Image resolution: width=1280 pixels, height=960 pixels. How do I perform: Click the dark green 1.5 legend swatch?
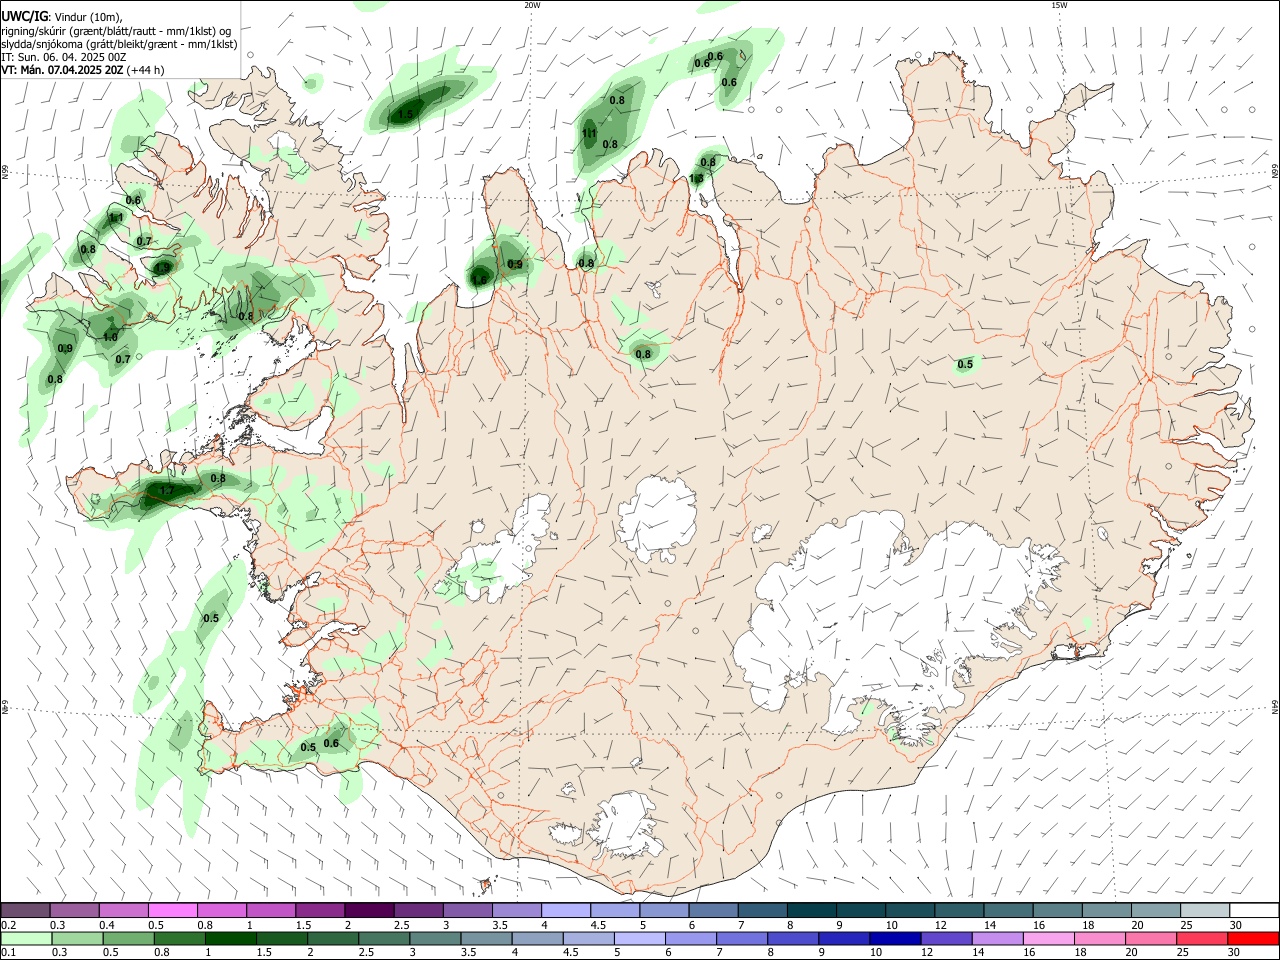click(282, 938)
